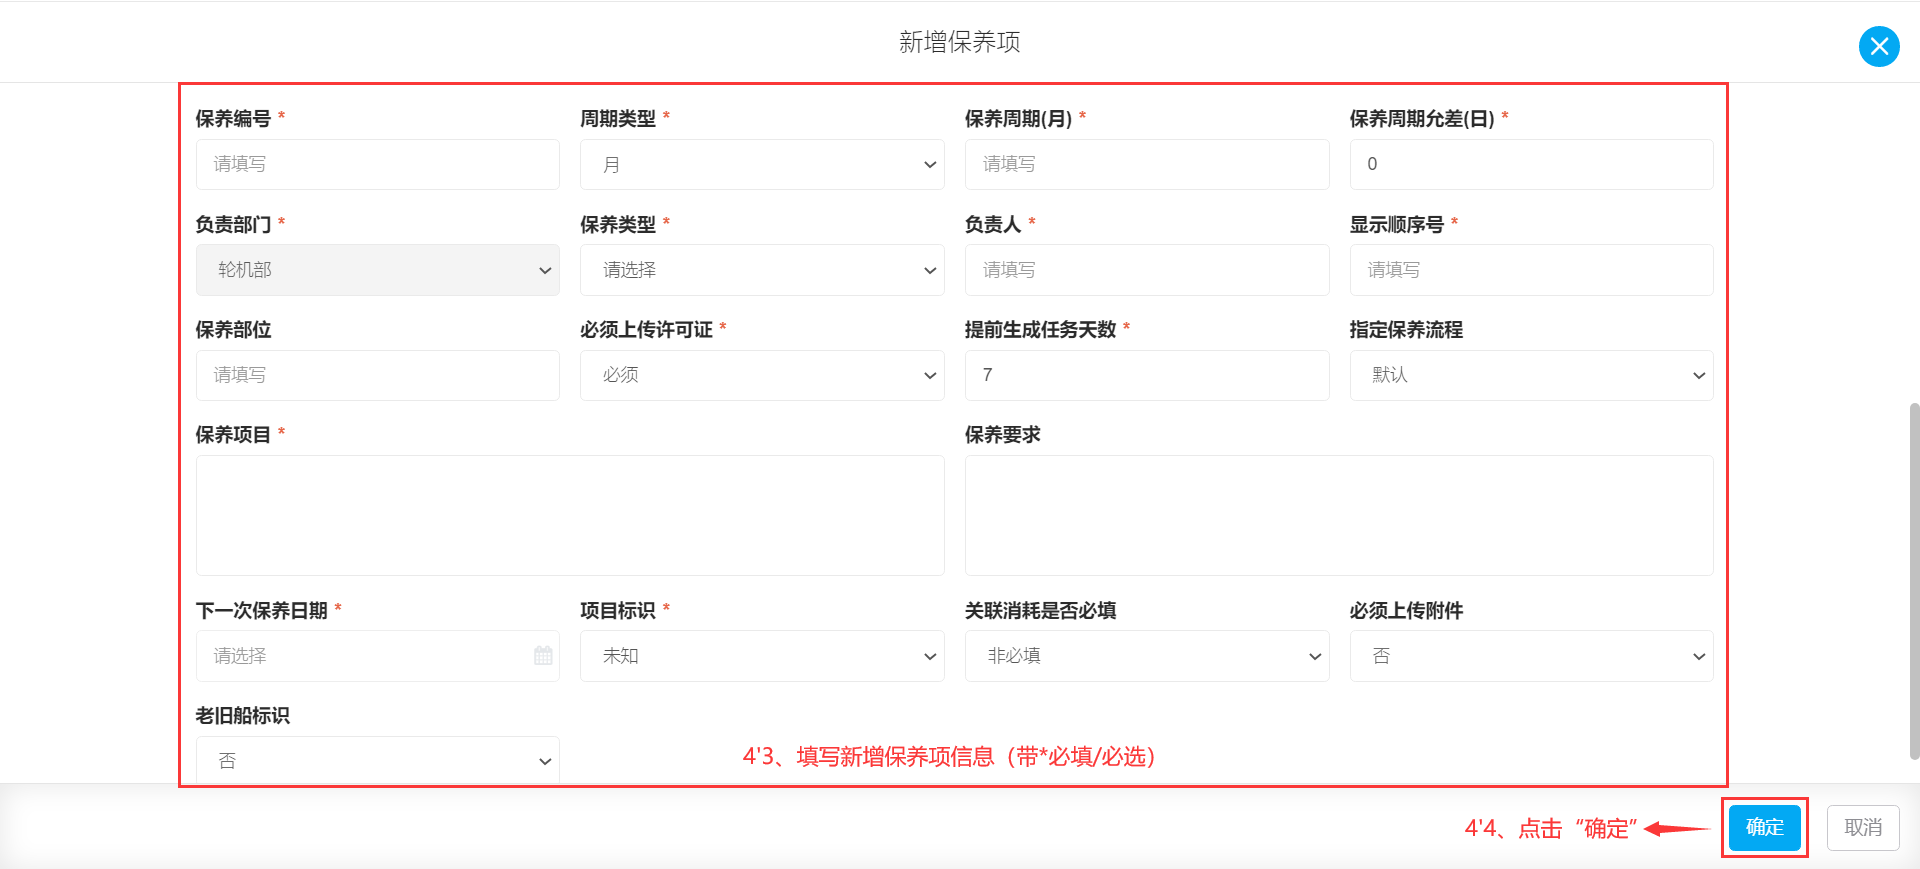This screenshot has width=1920, height=869.
Task: Click the 项目标识 label
Action: pyautogui.click(x=618, y=611)
